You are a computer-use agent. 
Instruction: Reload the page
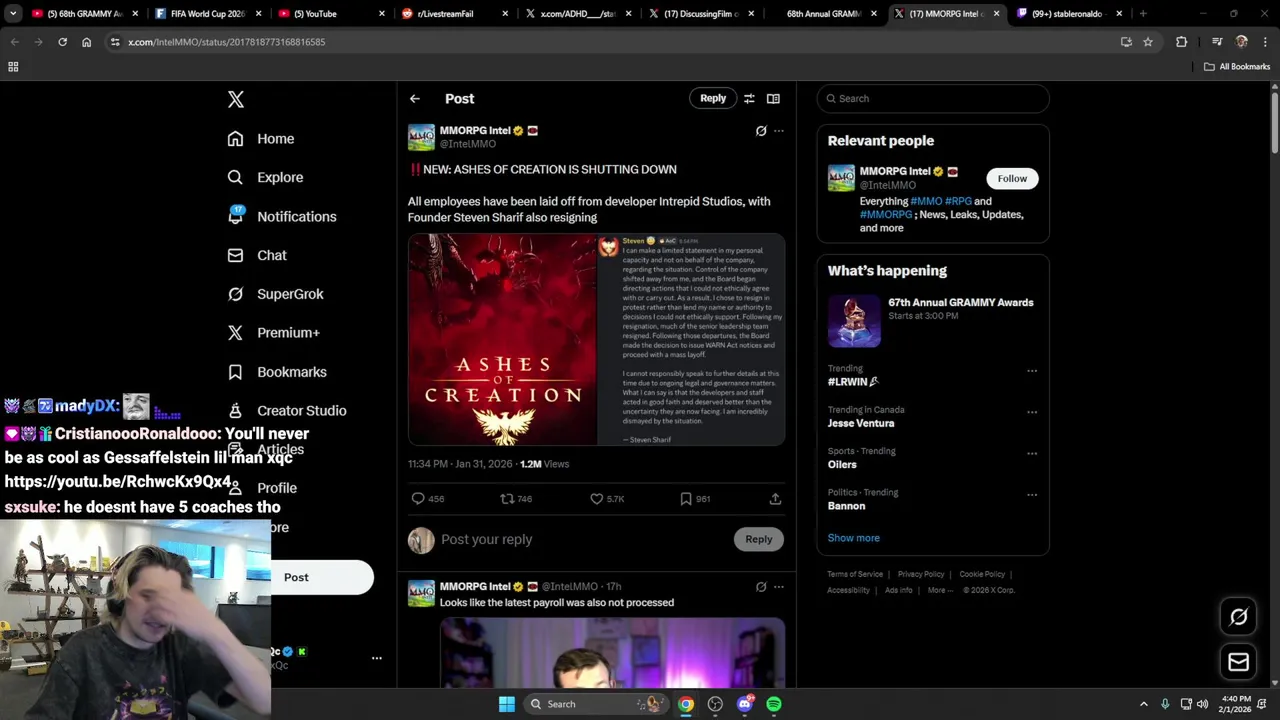(62, 42)
